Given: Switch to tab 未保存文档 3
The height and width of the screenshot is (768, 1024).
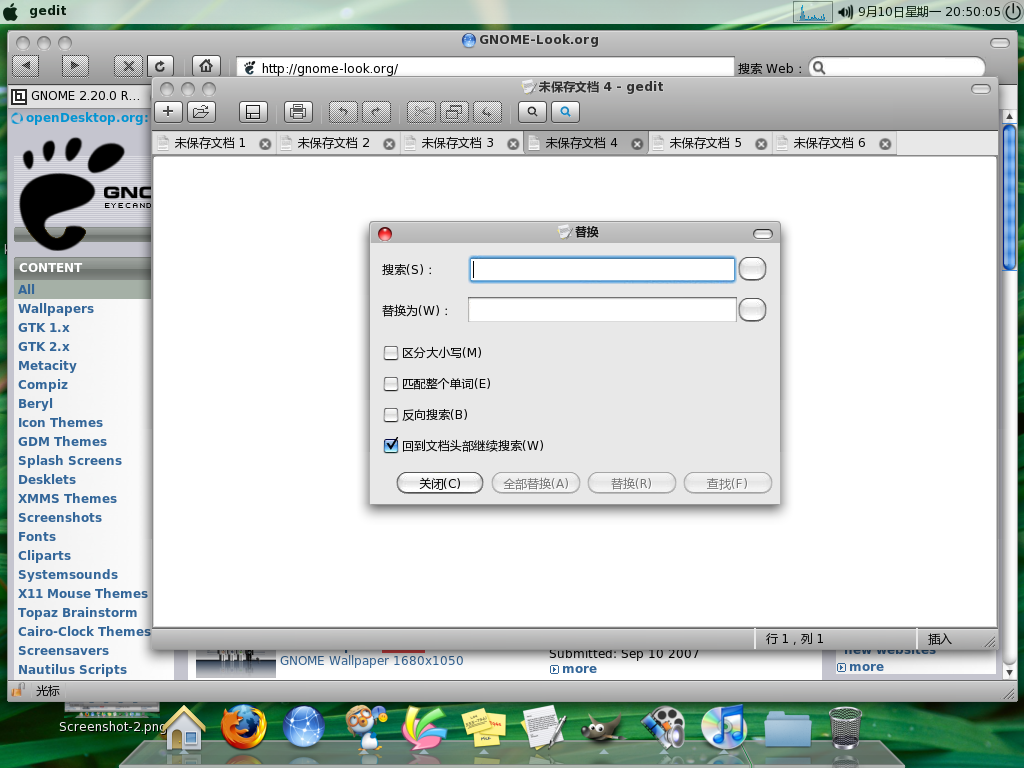Looking at the screenshot, I should [x=458, y=143].
